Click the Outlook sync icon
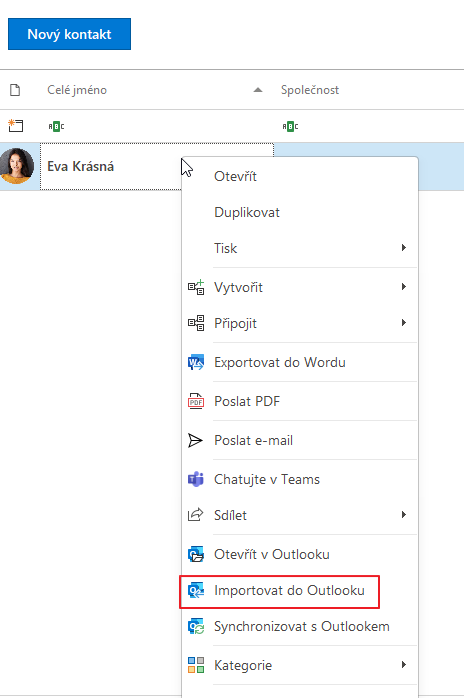 click(x=196, y=626)
